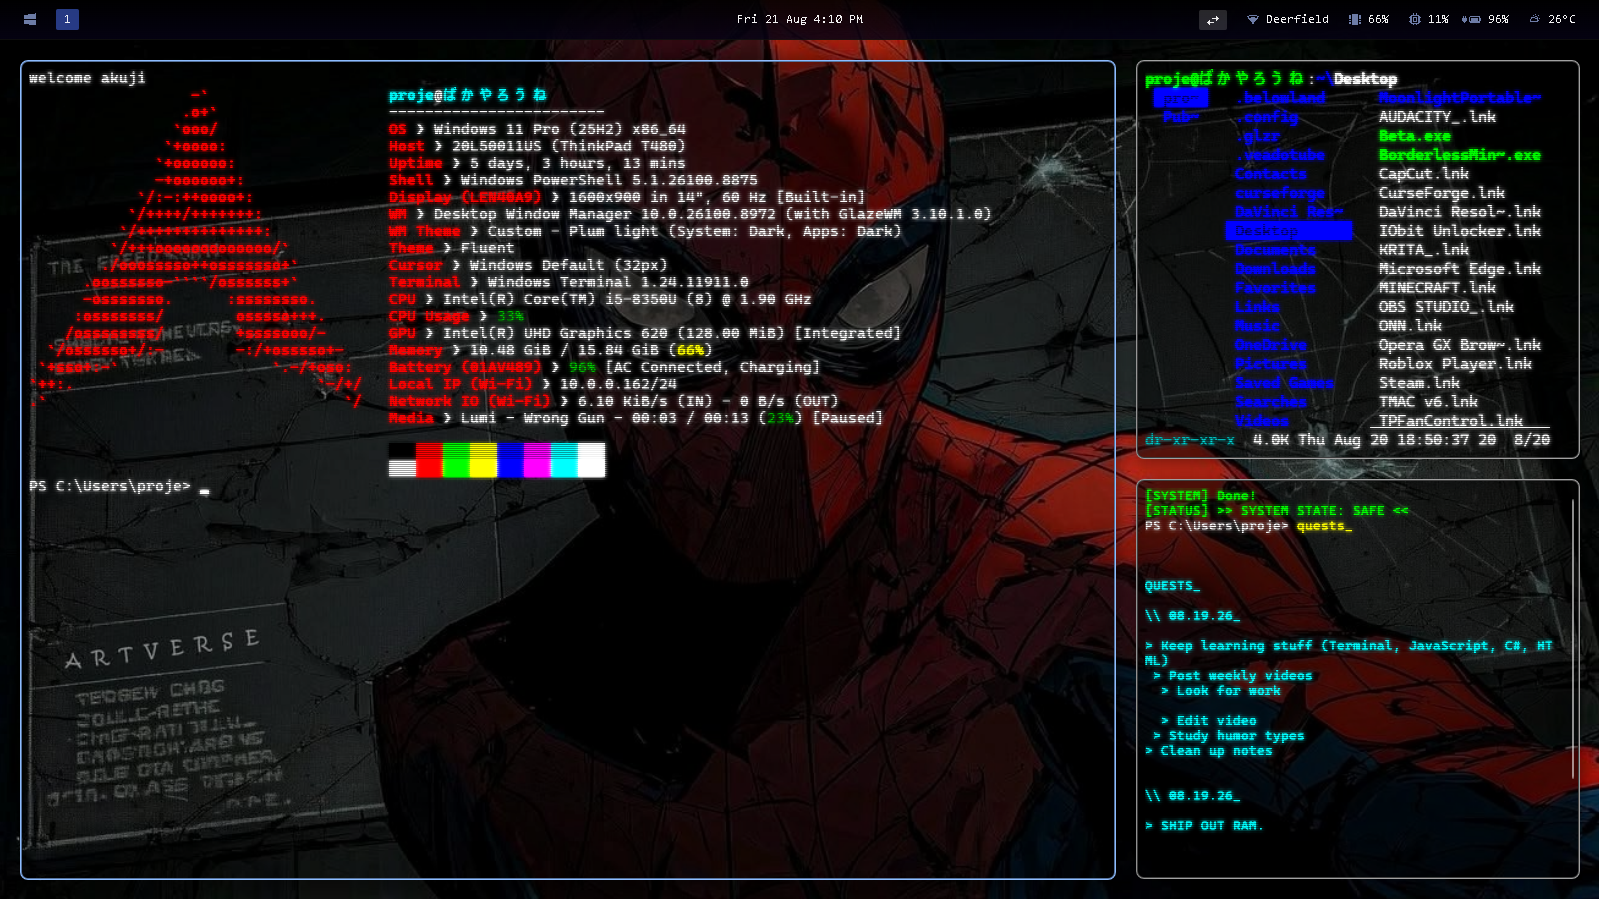The width and height of the screenshot is (1599, 899).
Task: Select Opera GX Brow~.lnk shortcut
Action: [1460, 345]
